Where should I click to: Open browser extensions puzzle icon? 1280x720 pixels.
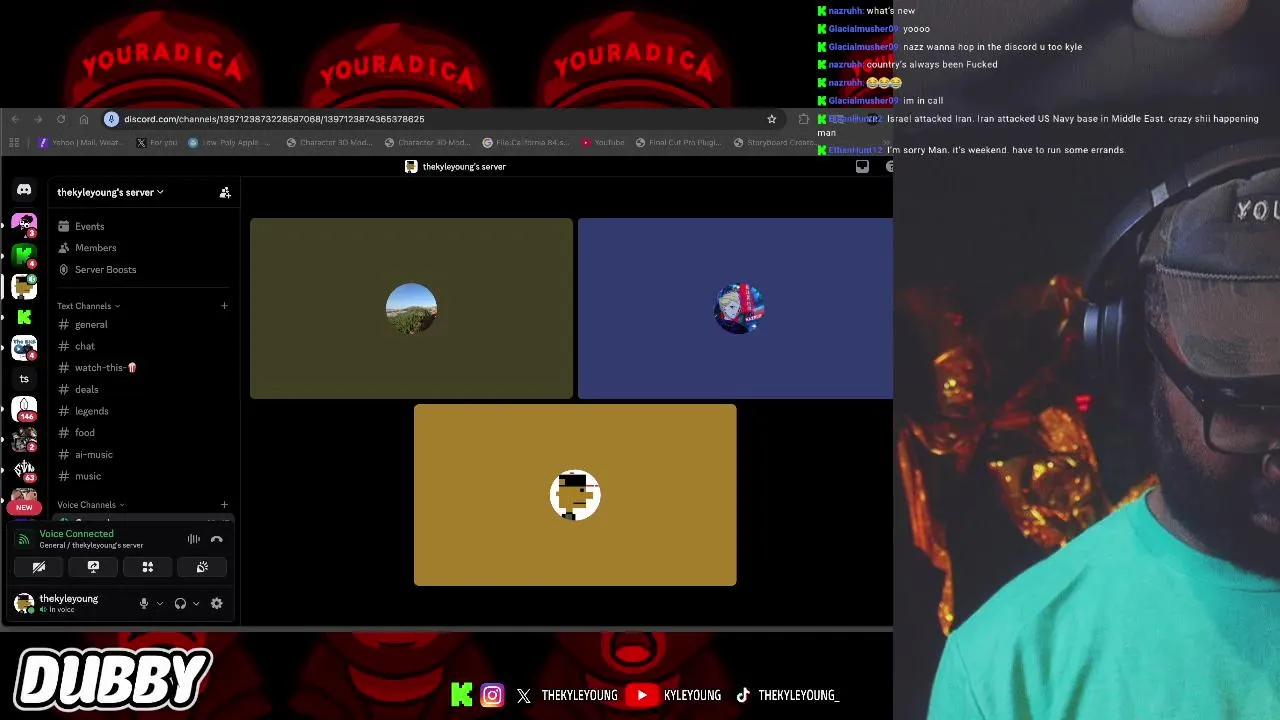point(804,119)
